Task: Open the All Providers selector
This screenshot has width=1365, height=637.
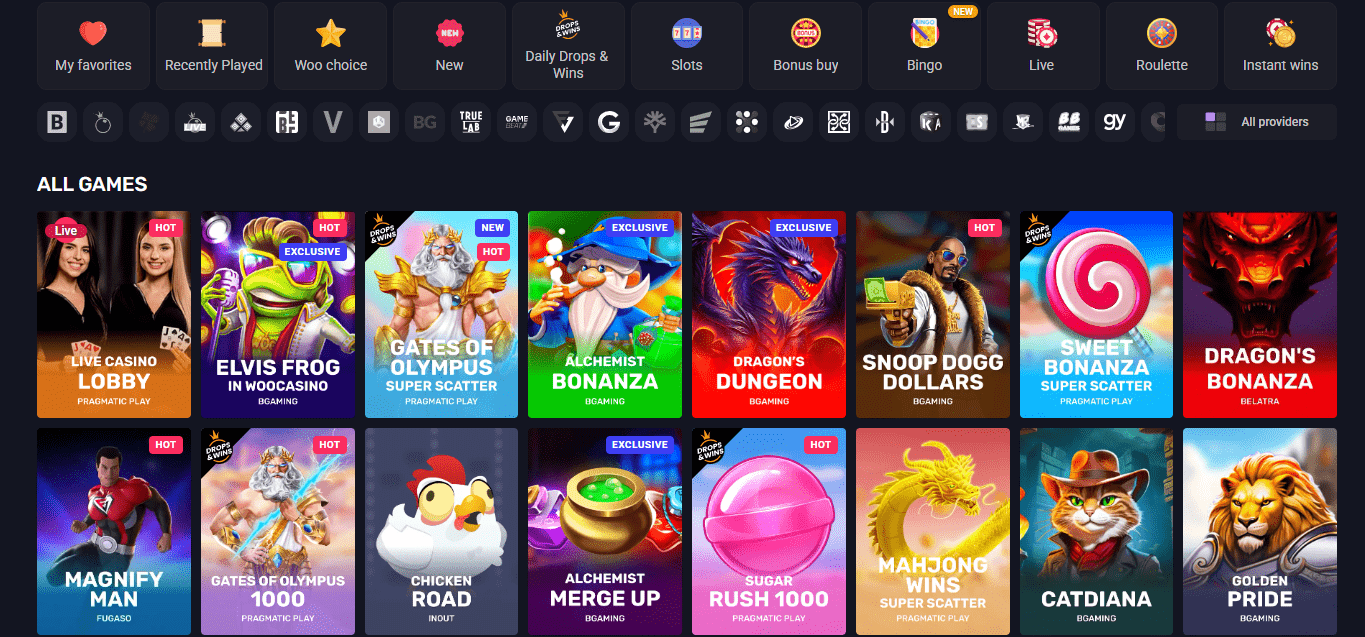Action: coord(1256,121)
